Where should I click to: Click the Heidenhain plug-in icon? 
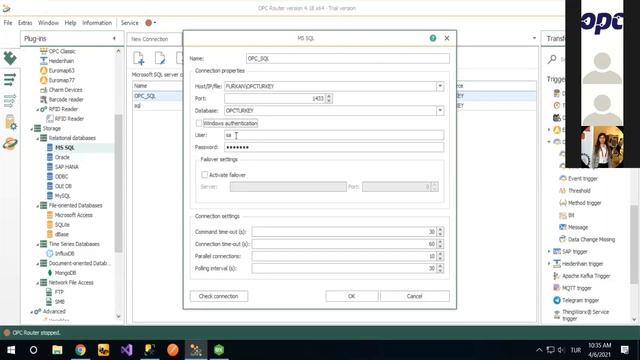[x=44, y=61]
